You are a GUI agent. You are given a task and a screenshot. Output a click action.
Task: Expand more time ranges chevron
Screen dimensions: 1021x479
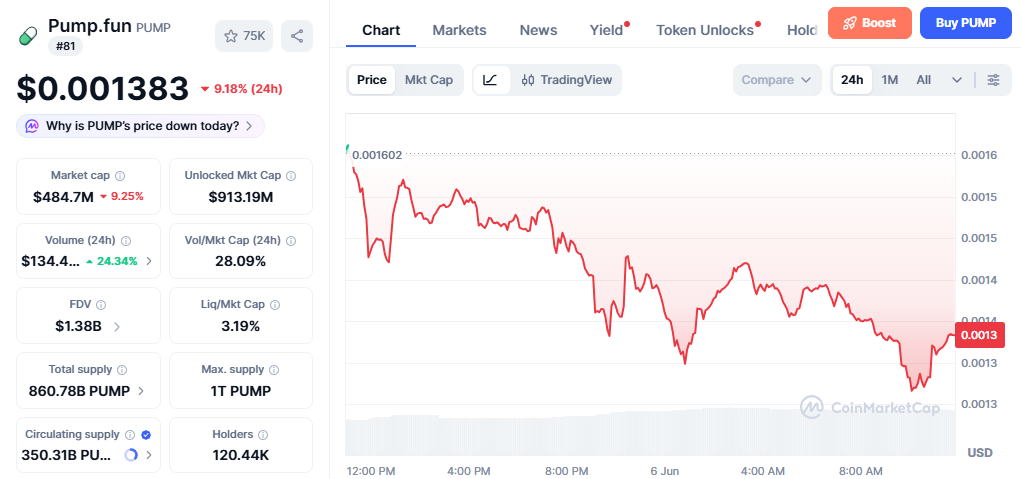click(957, 80)
